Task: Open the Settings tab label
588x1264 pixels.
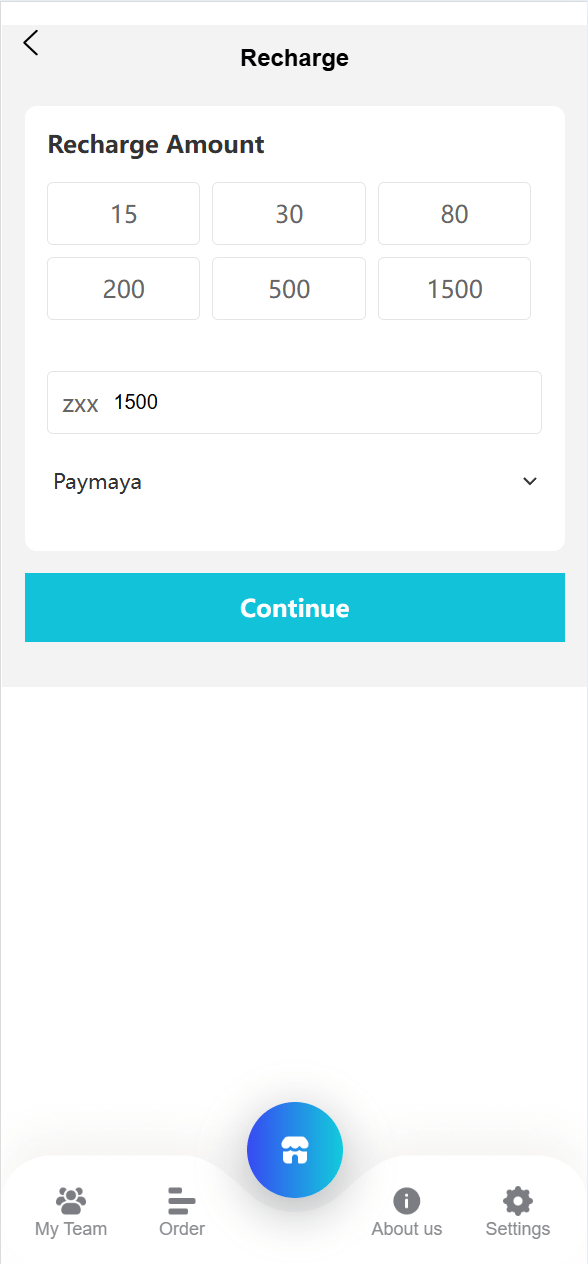Action: coord(518,1229)
